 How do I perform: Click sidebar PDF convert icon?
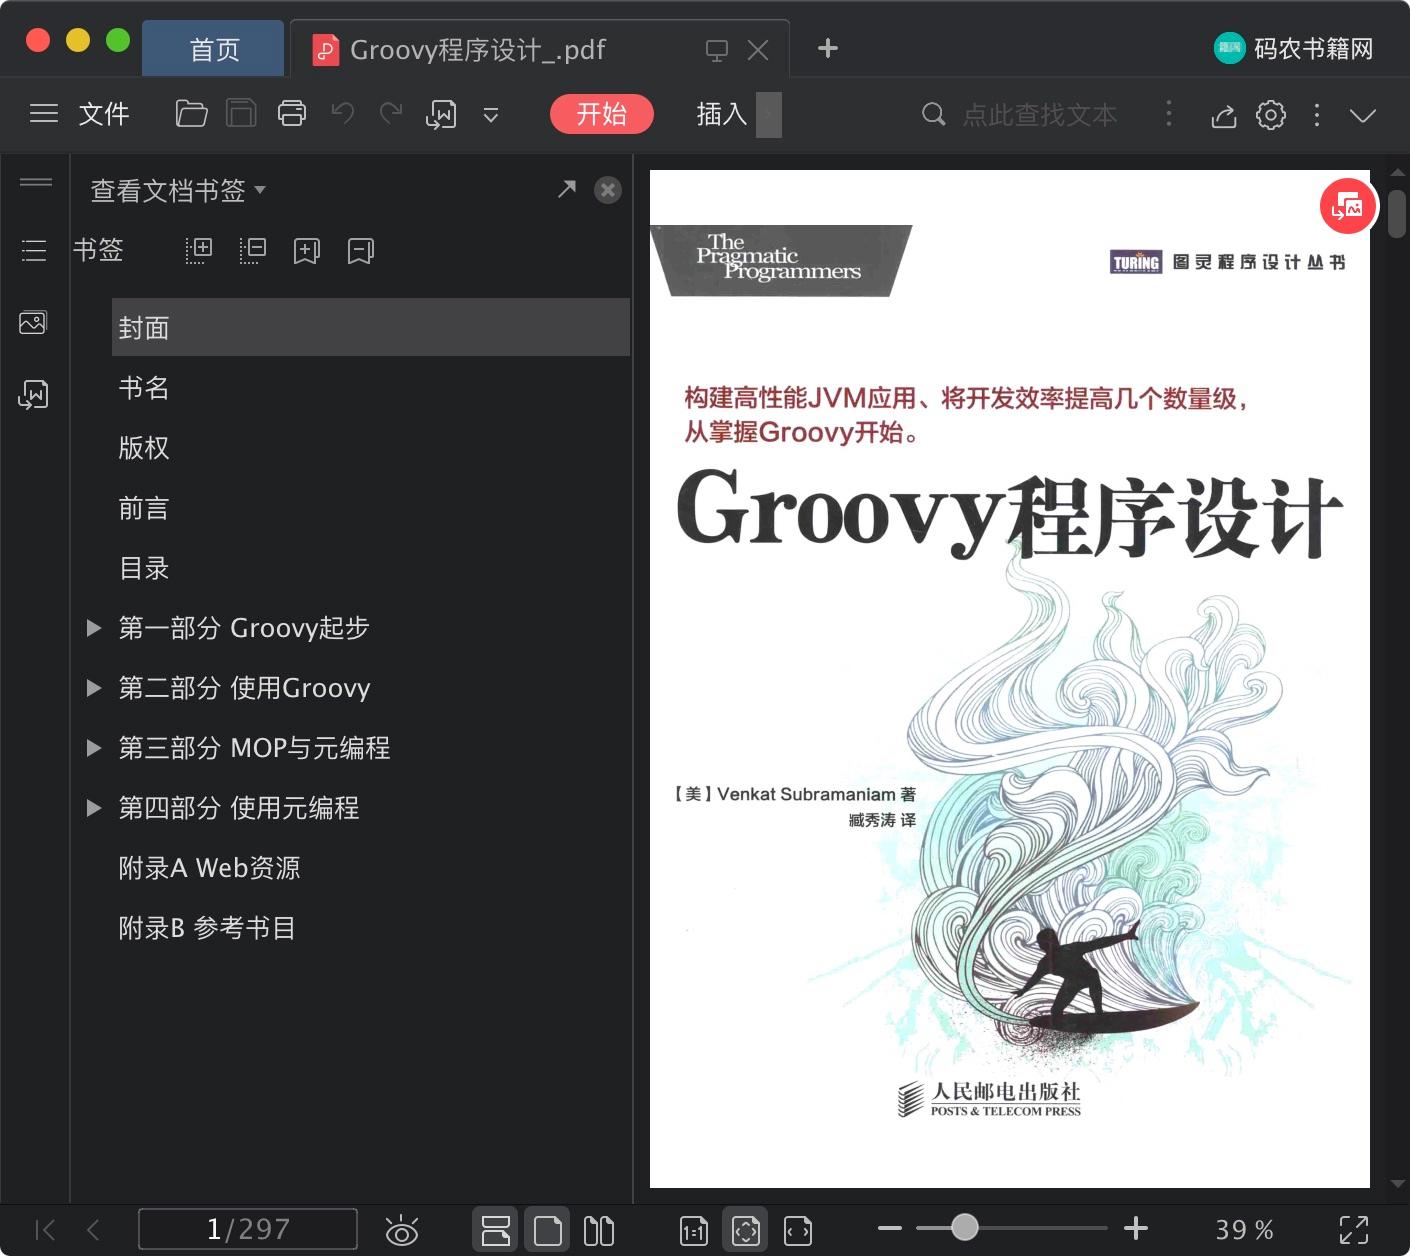coord(33,394)
